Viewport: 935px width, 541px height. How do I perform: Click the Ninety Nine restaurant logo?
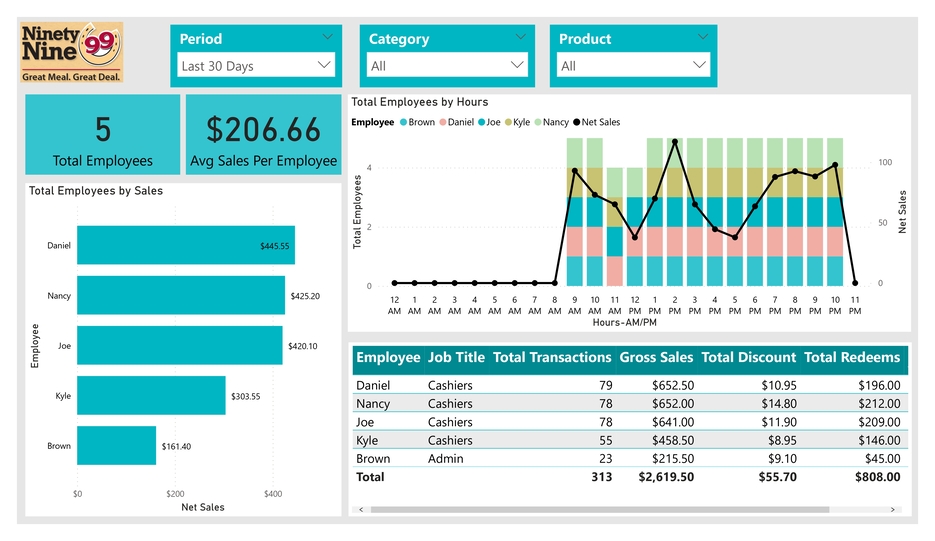click(72, 53)
